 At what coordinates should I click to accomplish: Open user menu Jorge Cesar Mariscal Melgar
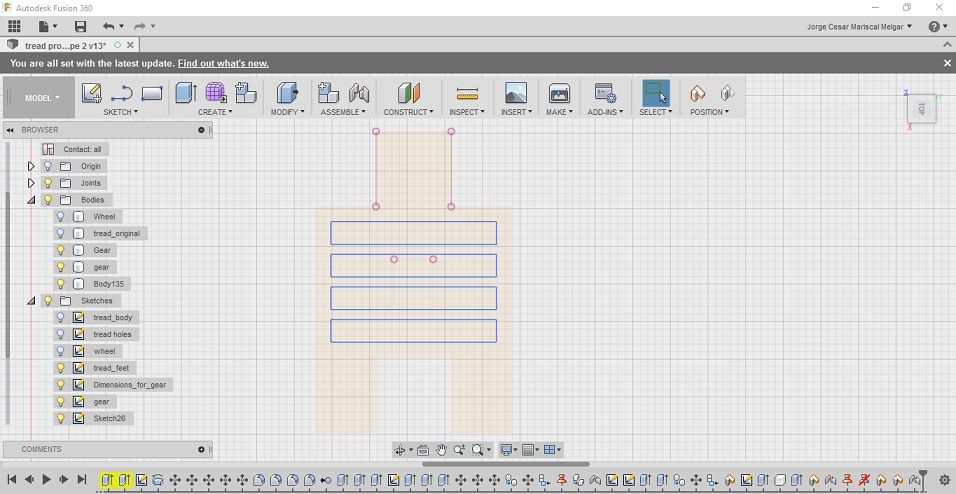tap(859, 27)
